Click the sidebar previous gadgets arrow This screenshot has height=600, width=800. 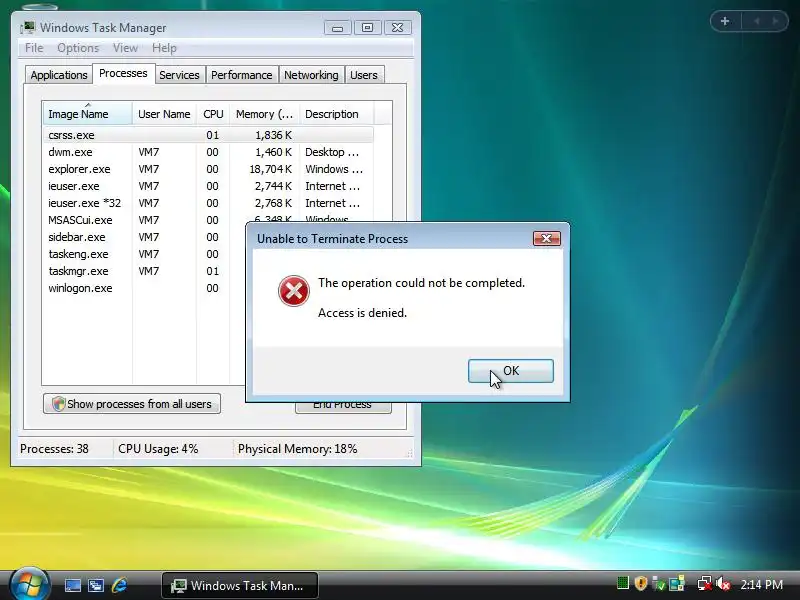click(757, 21)
